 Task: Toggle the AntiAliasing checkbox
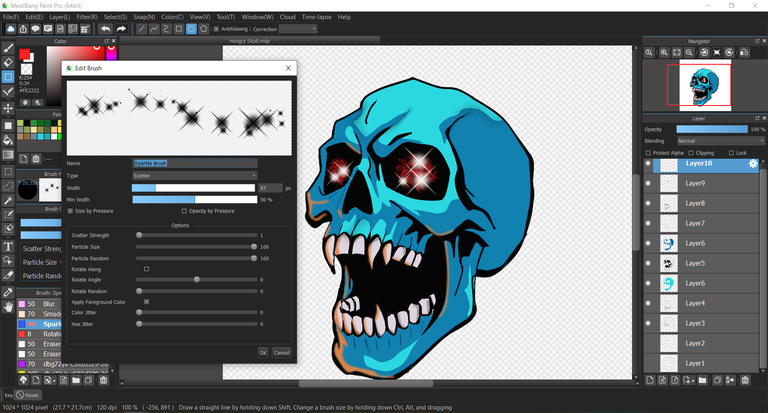216,29
